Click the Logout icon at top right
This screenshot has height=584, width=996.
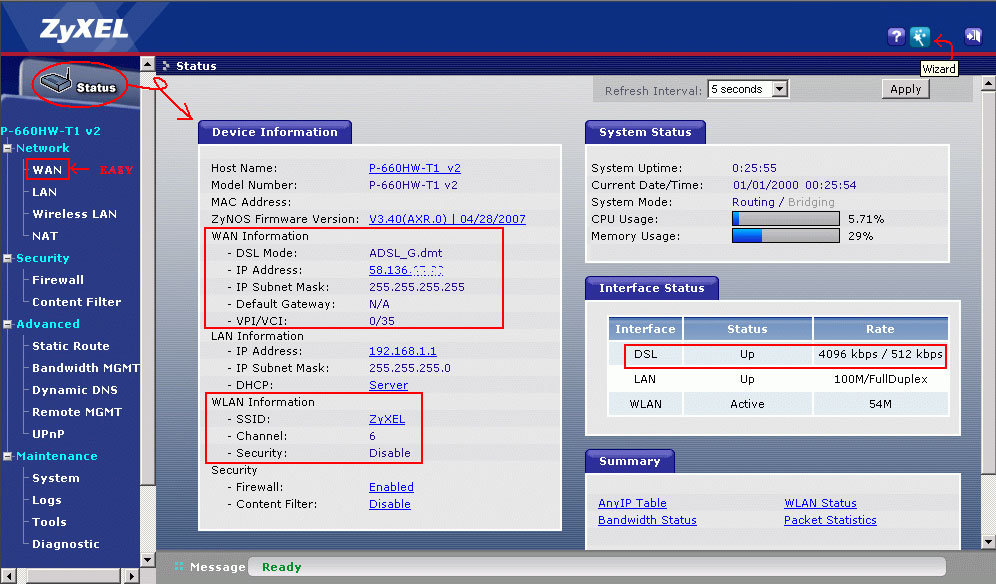972,37
